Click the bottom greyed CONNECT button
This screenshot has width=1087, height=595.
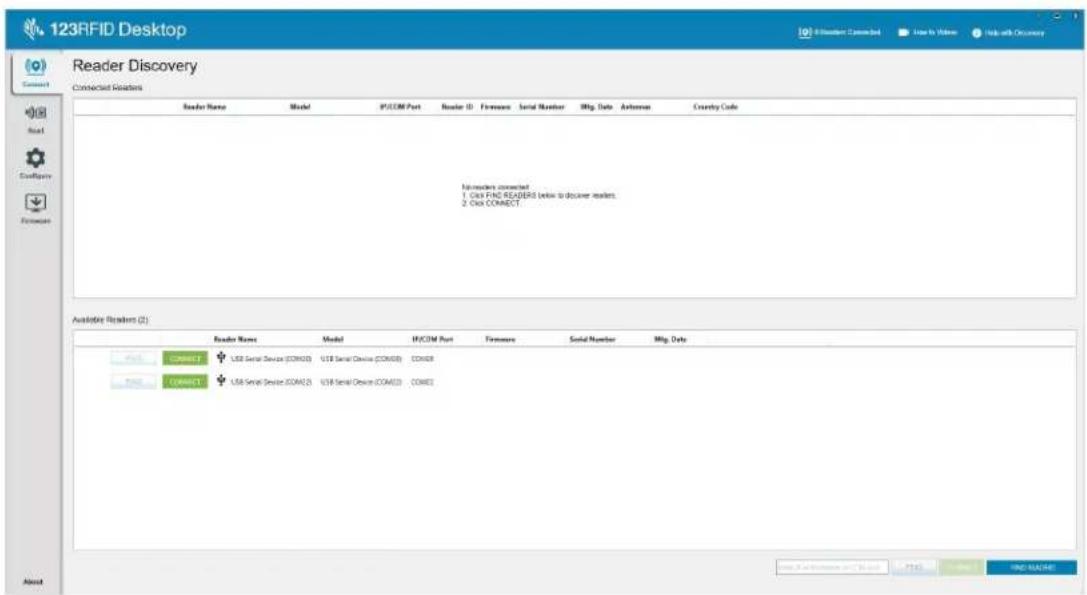[x=961, y=567]
